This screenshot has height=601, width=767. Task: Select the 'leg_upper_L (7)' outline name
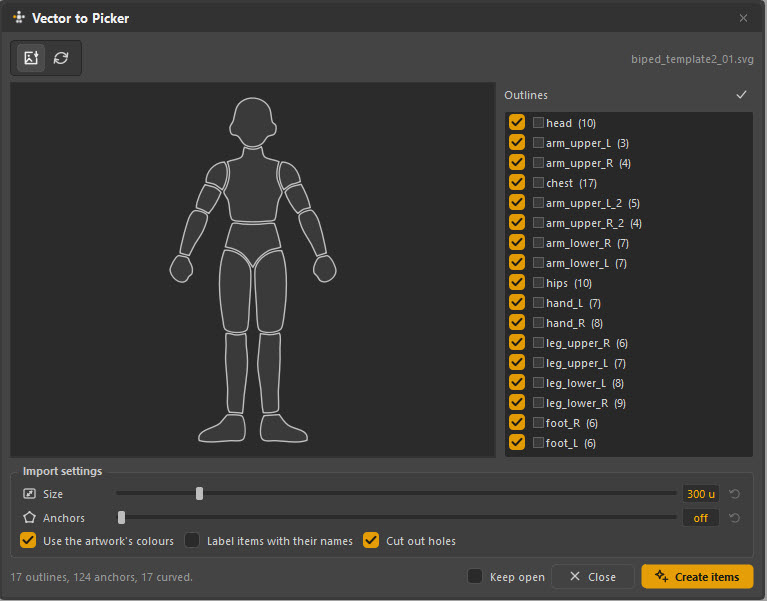586,363
